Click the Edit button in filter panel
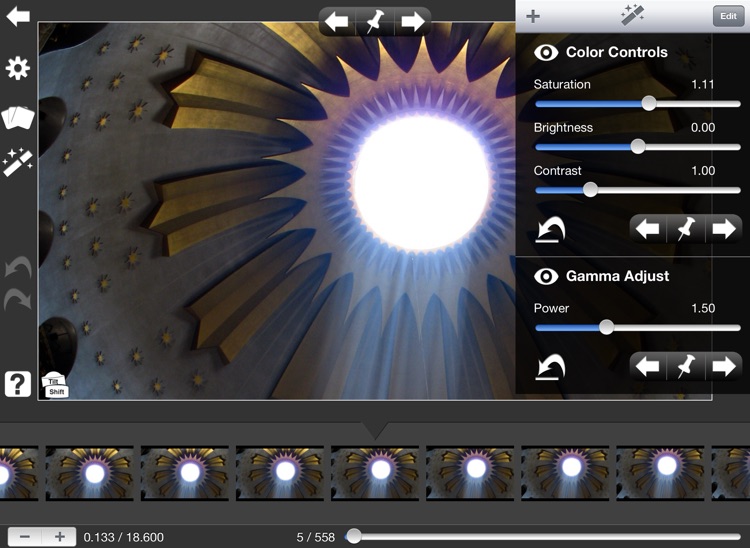 pos(728,16)
